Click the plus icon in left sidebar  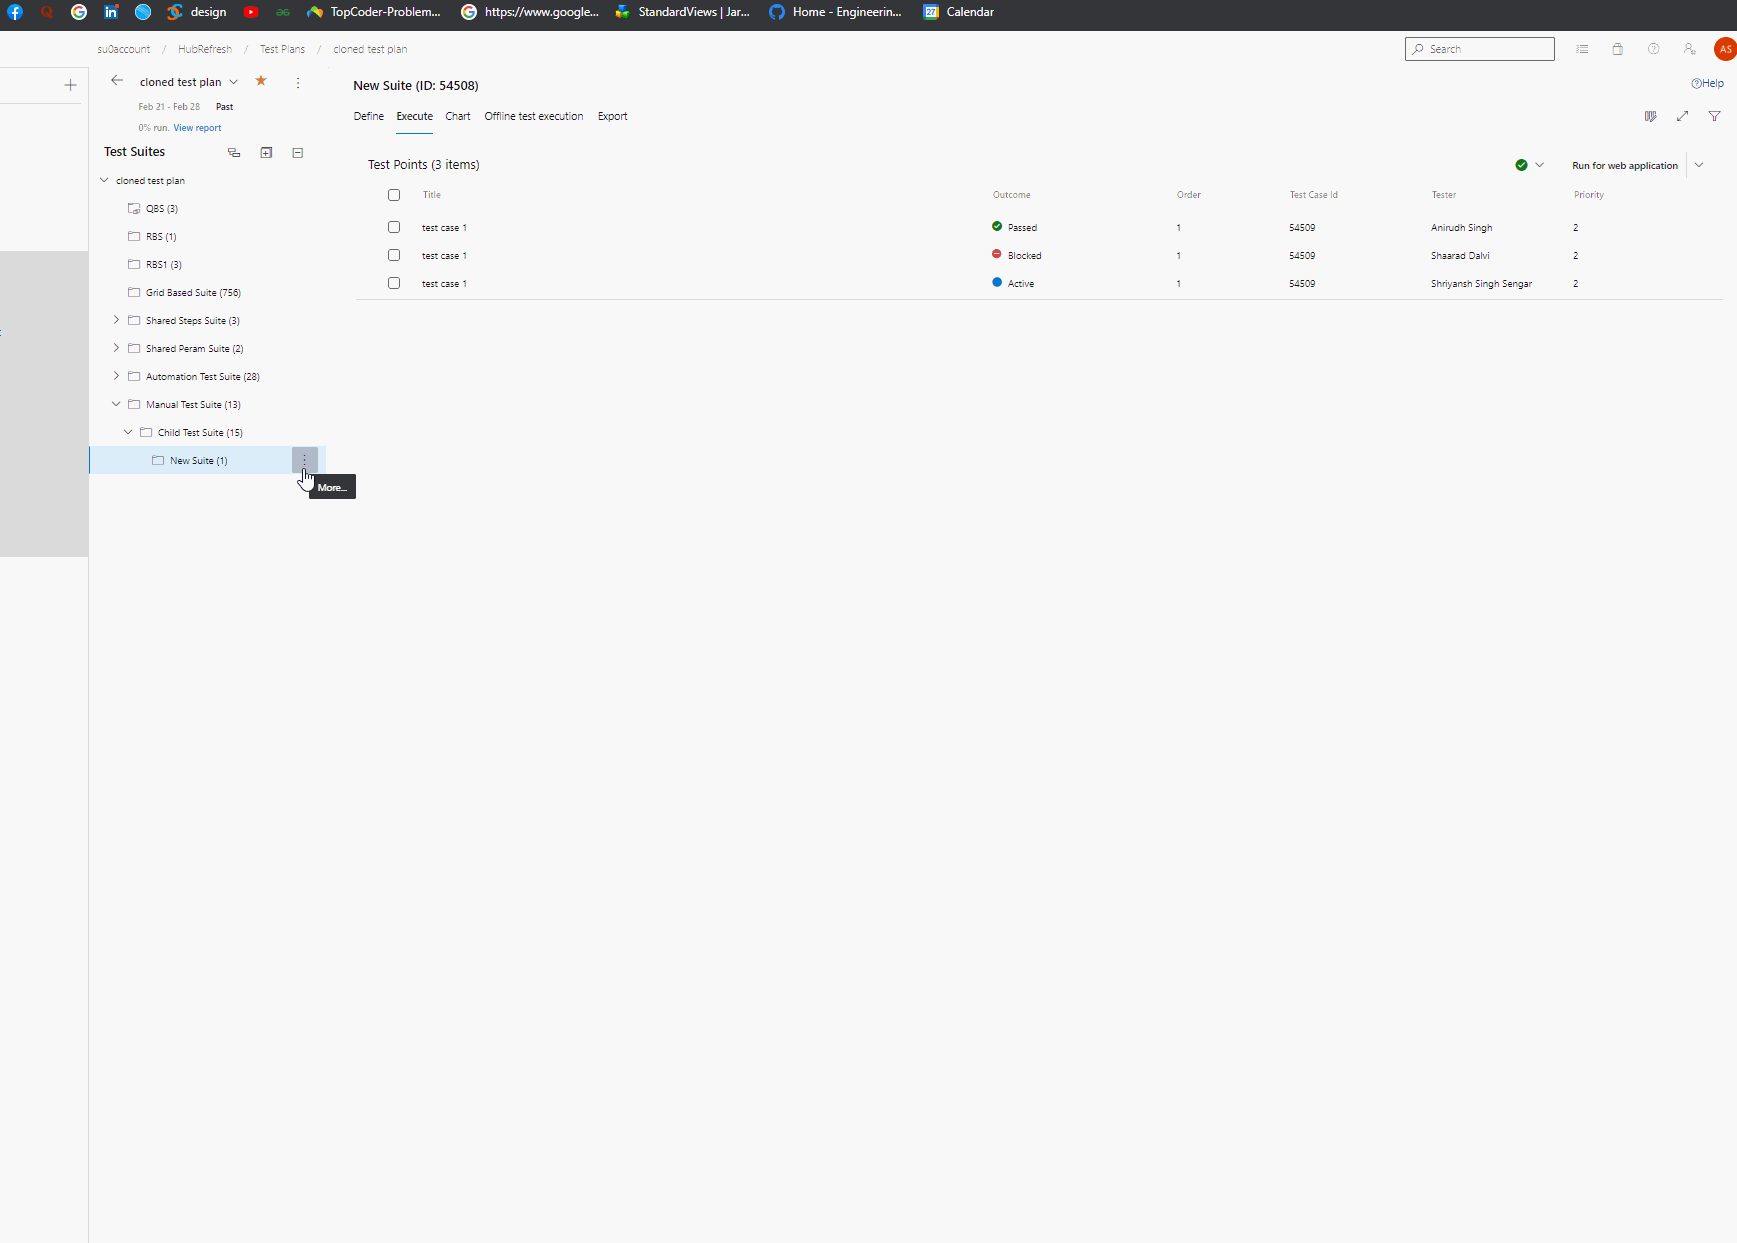click(70, 85)
